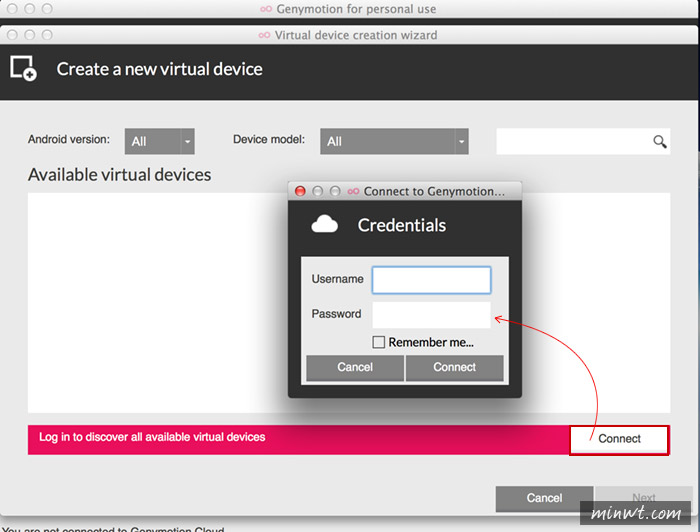
Task: Click the Genymotion logo in wizard title bar
Action: click(264, 35)
